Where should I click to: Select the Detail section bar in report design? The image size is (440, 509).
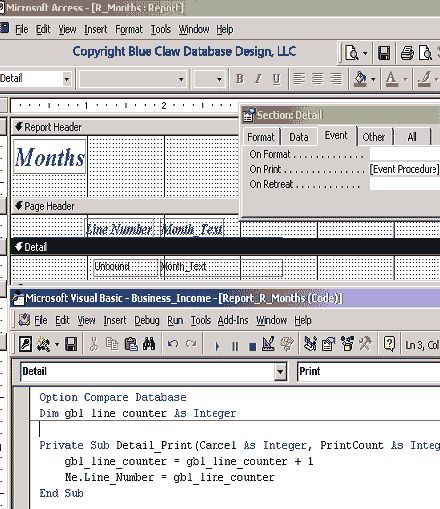click(225, 247)
